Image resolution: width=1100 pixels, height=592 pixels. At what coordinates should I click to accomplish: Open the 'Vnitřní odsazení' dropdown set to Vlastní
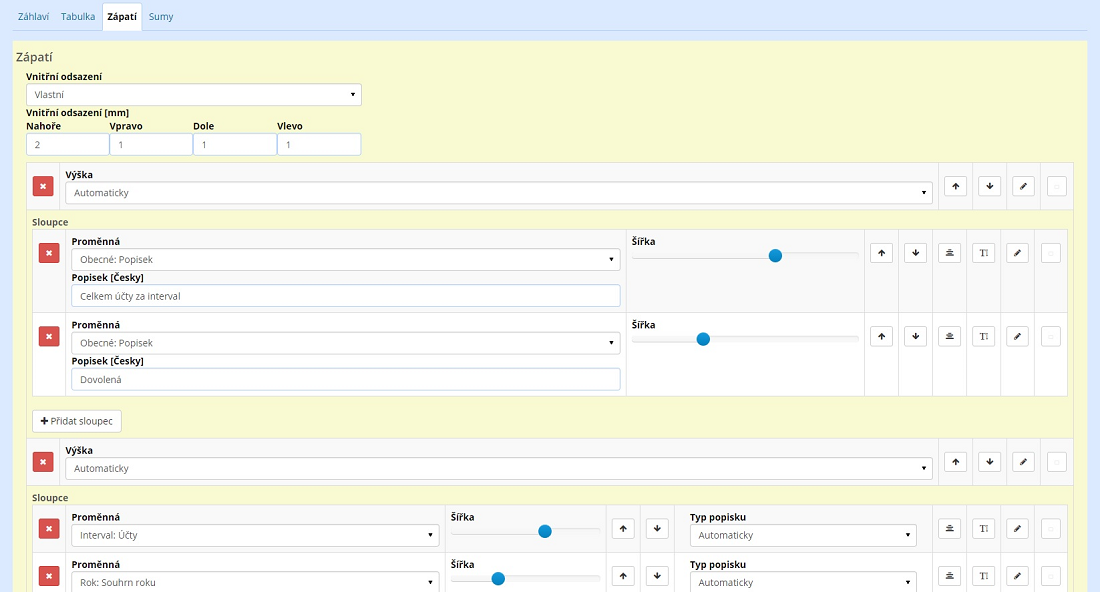click(194, 94)
